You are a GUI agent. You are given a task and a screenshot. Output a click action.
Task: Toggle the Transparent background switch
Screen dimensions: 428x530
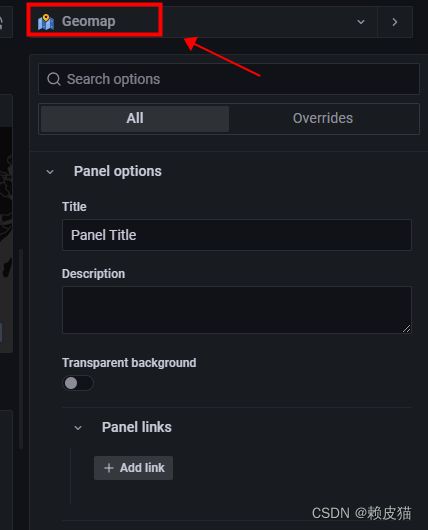[78, 383]
